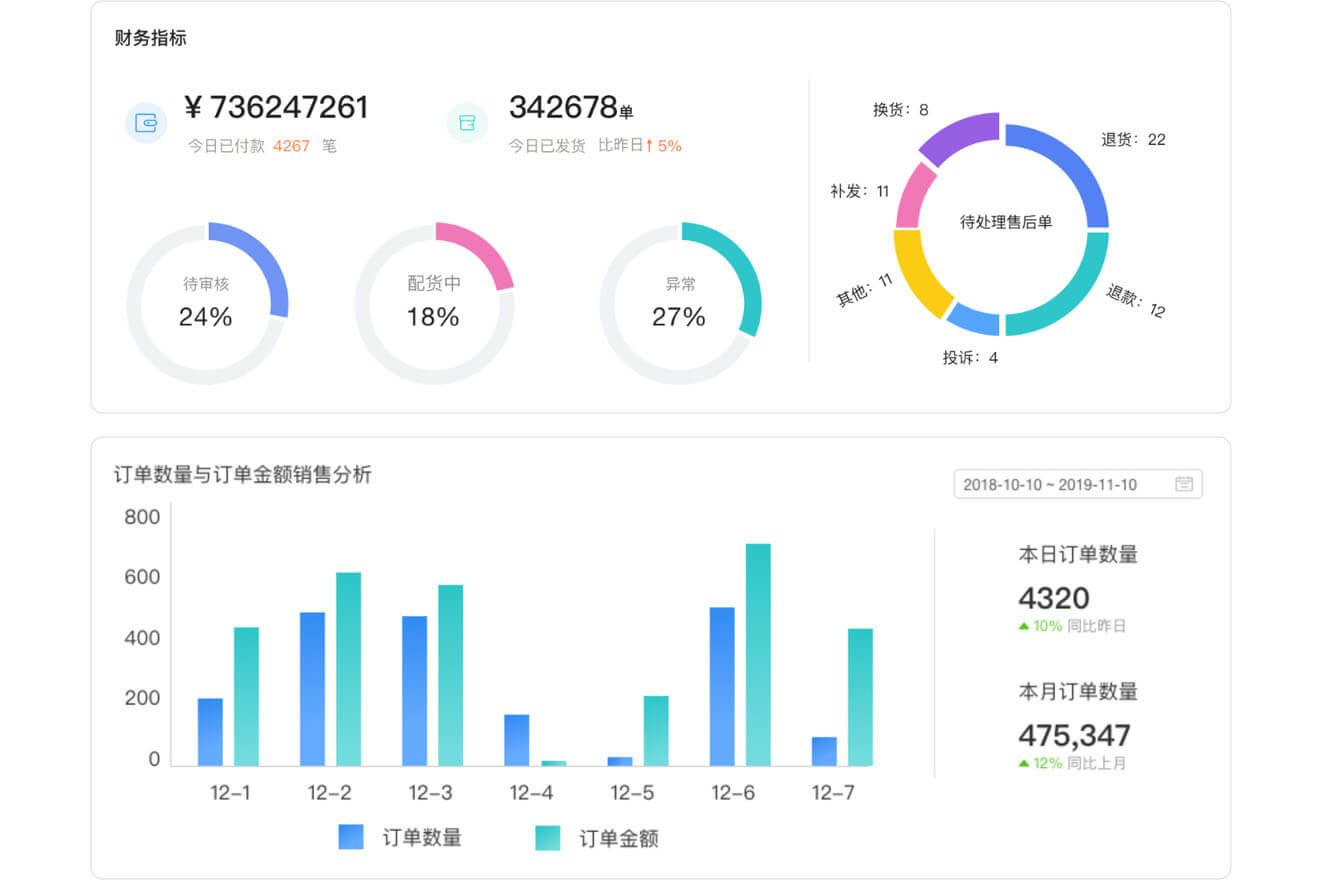Toggle 订单金额 legend series
Viewport: 1320px width, 880px height.
(597, 838)
